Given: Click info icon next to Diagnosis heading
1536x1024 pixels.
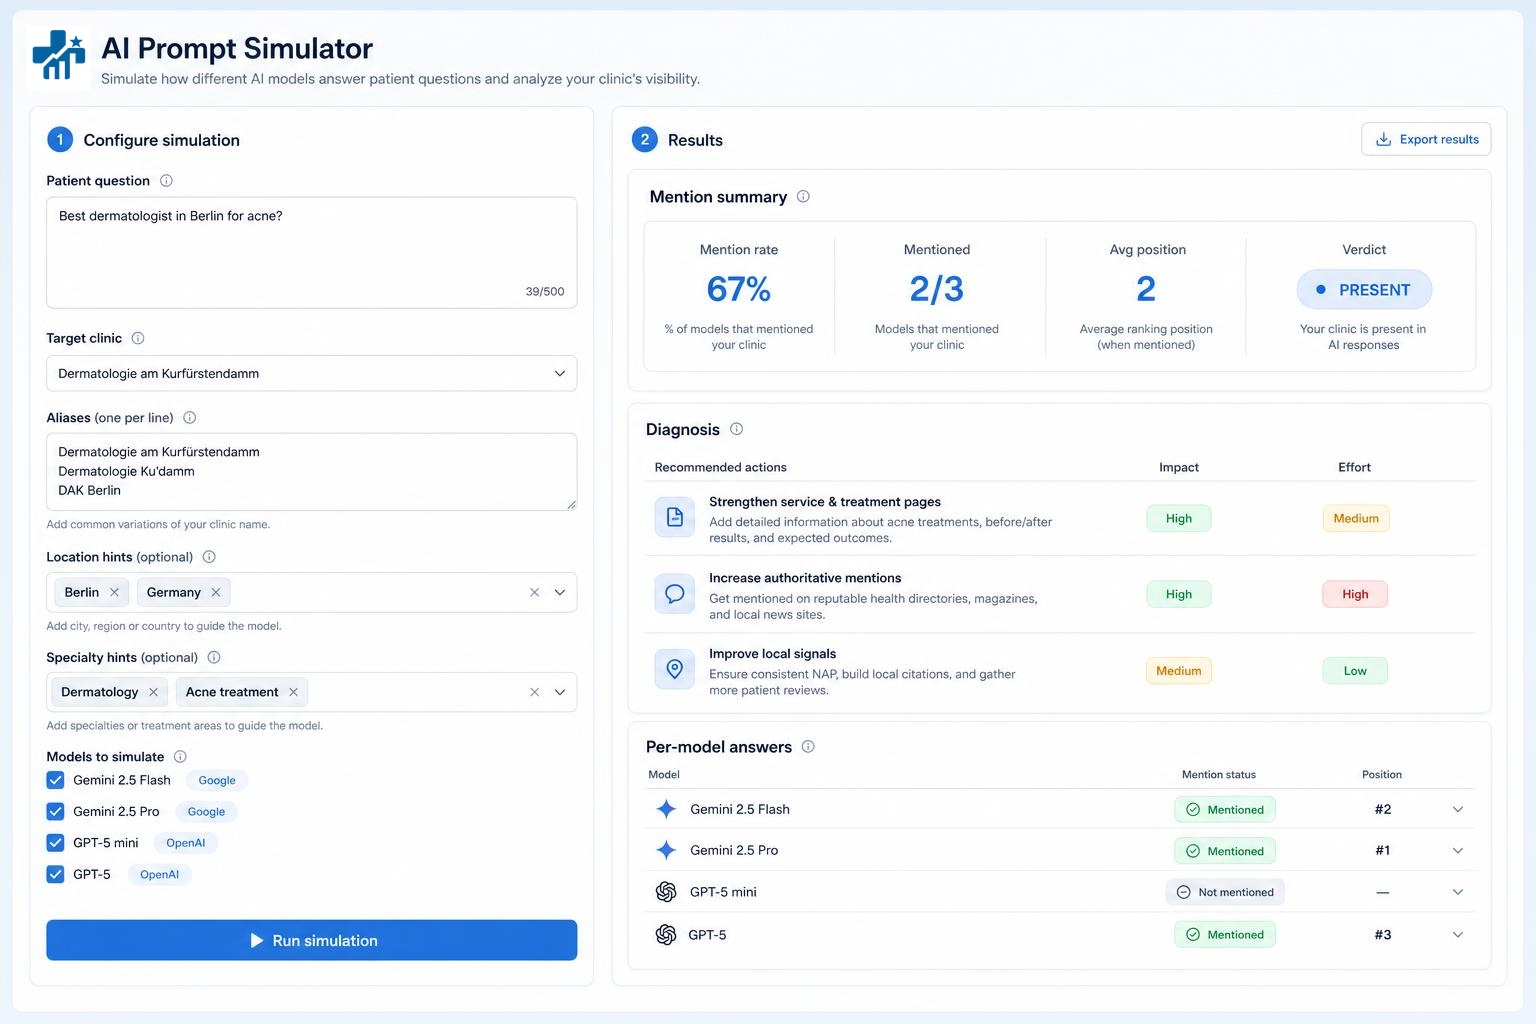Looking at the screenshot, I should tap(736, 429).
